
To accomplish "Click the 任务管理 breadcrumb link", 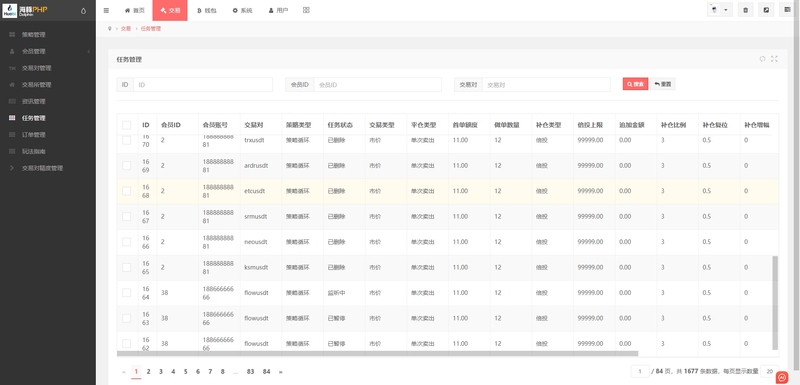I will tap(151, 29).
